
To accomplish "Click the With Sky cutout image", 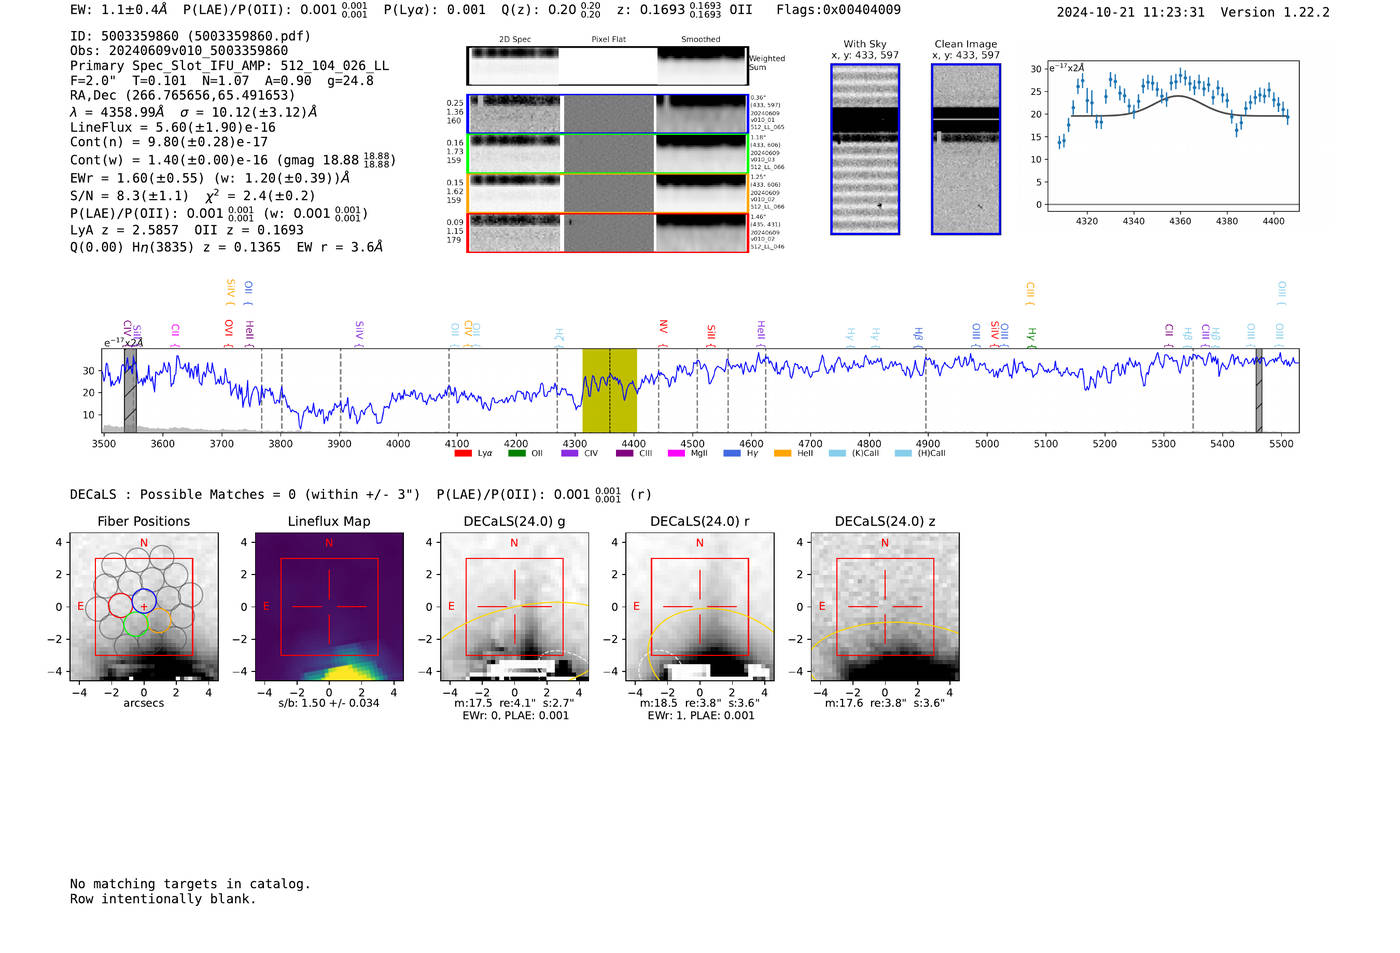I will pos(865,149).
